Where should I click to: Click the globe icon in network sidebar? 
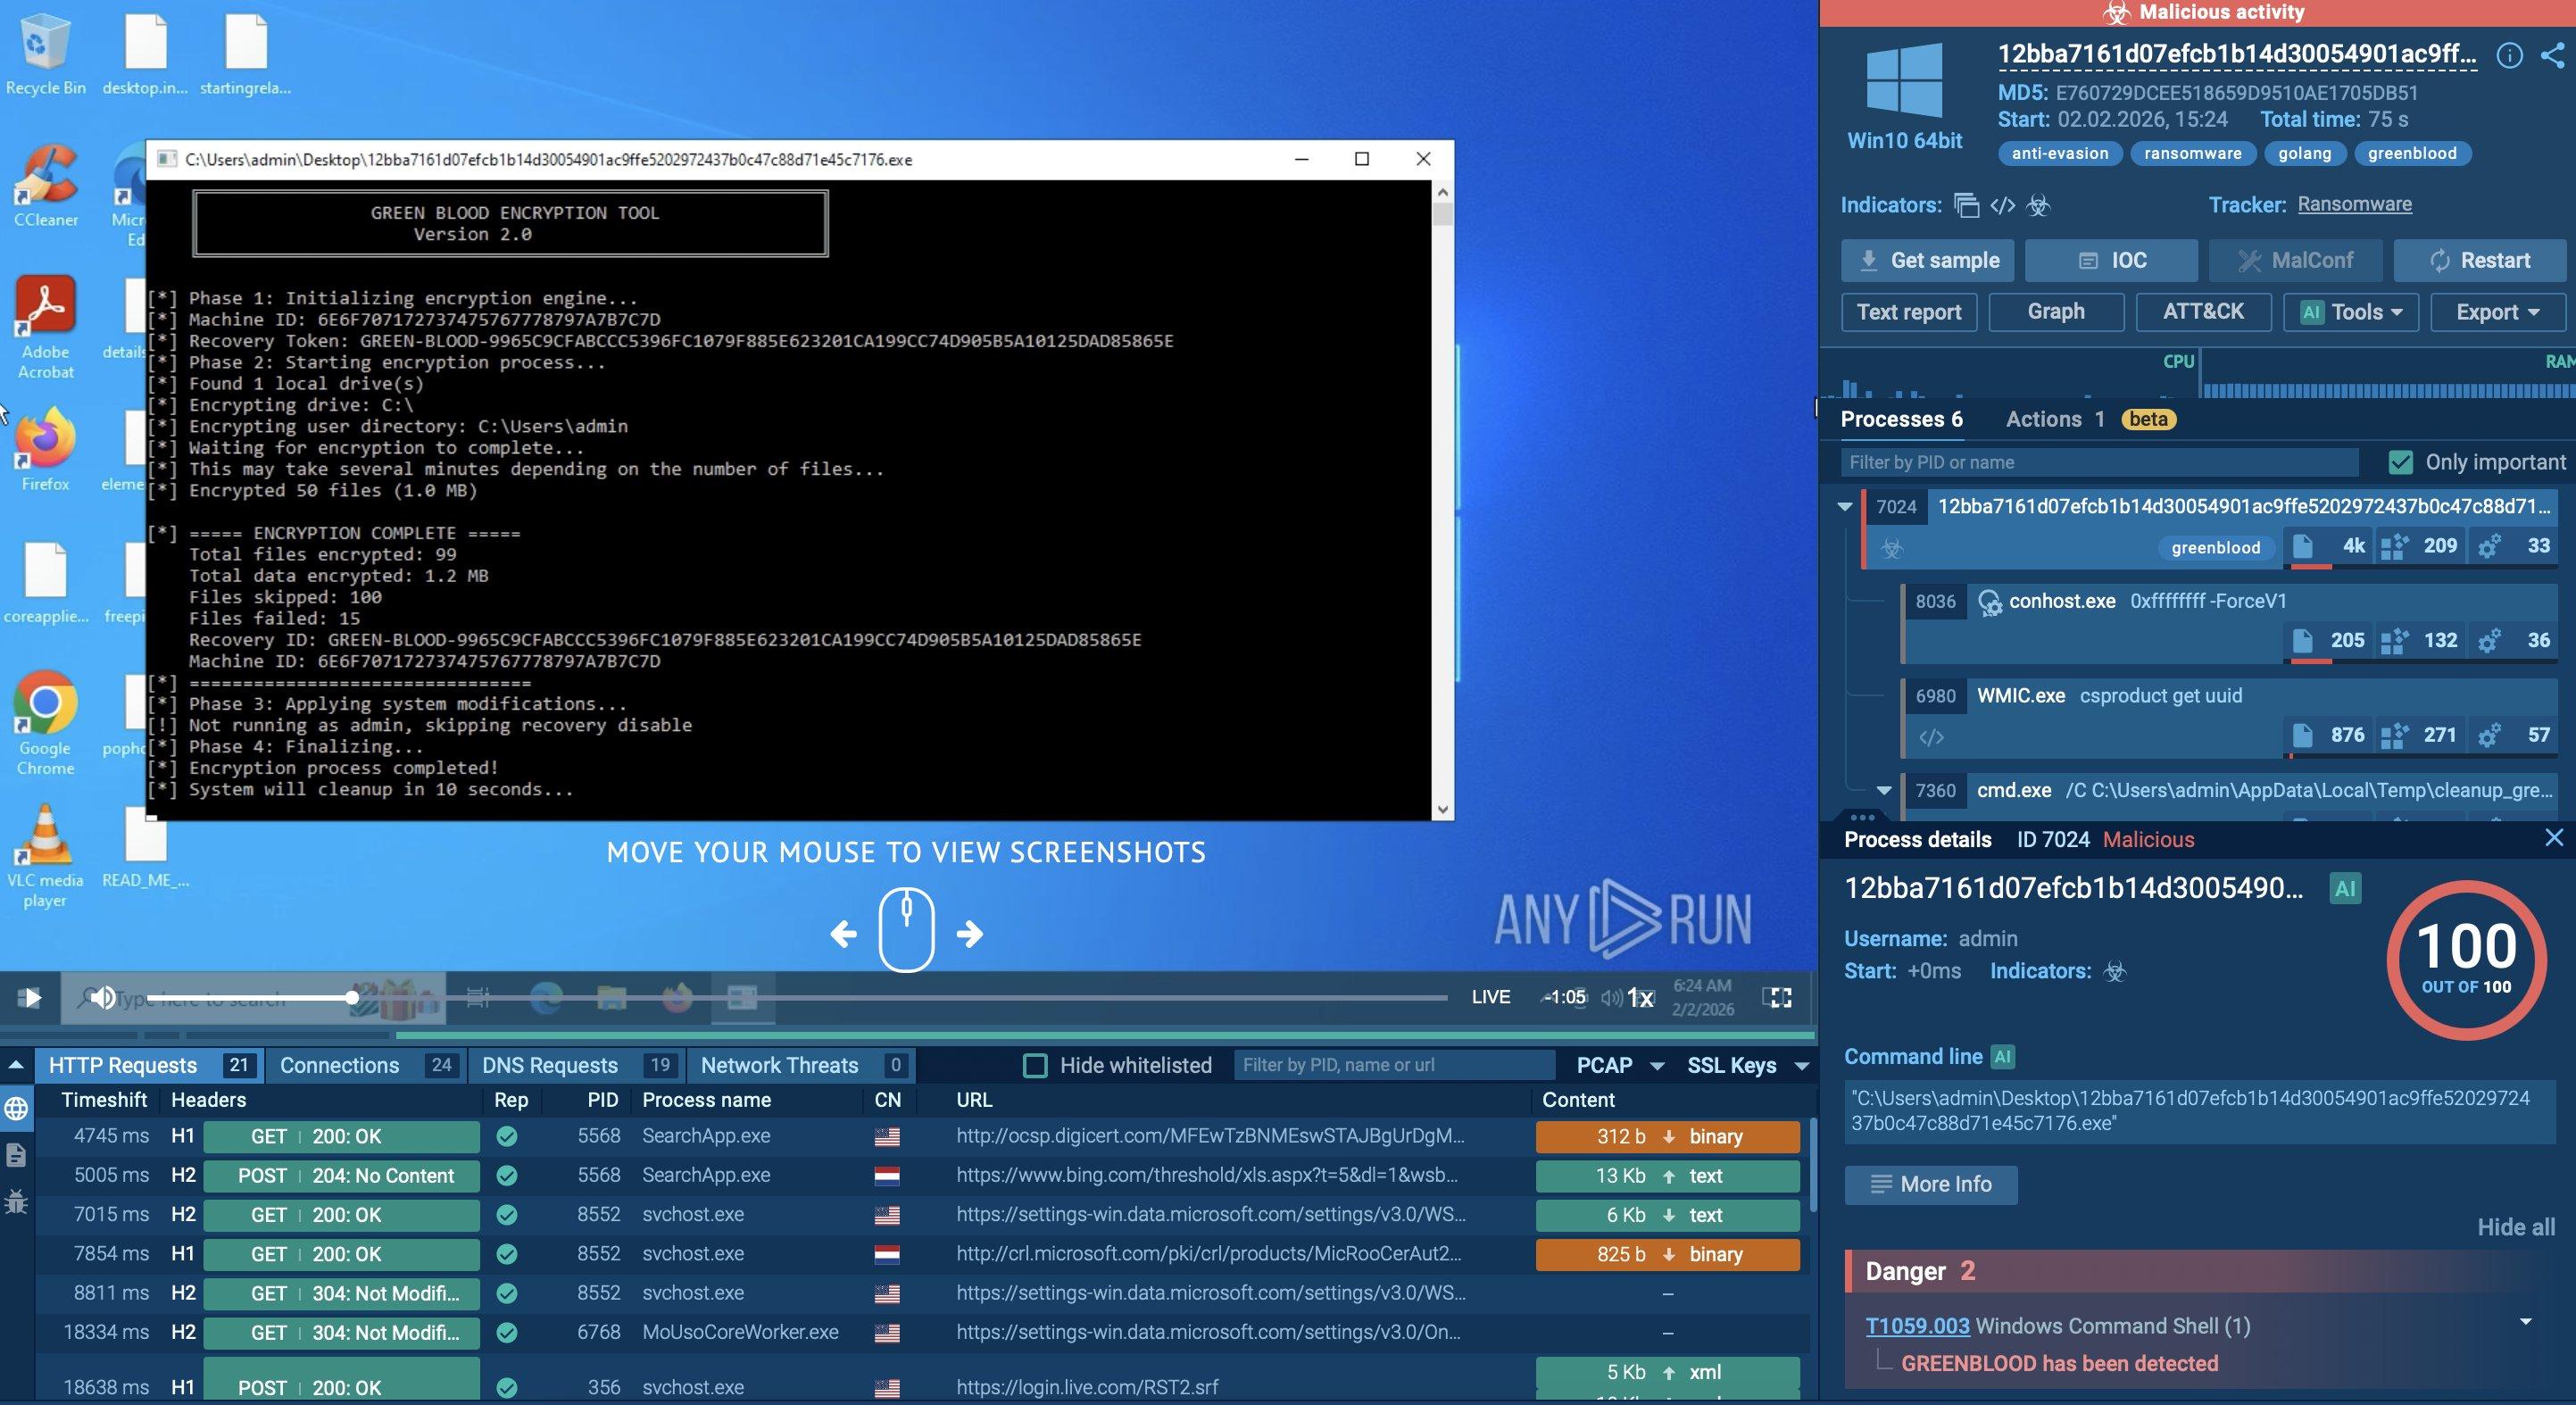(x=16, y=1108)
